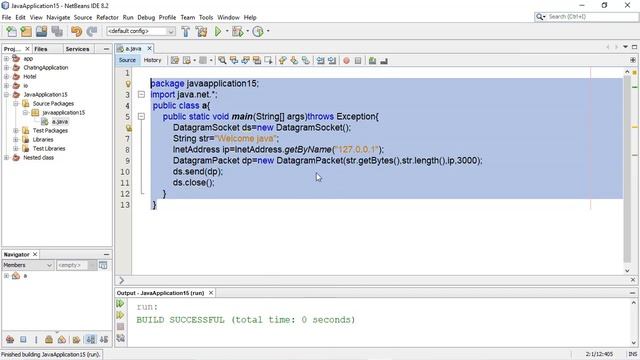
Task: Click the Debug Project toolbar icon
Action: pyautogui.click(x=238, y=31)
